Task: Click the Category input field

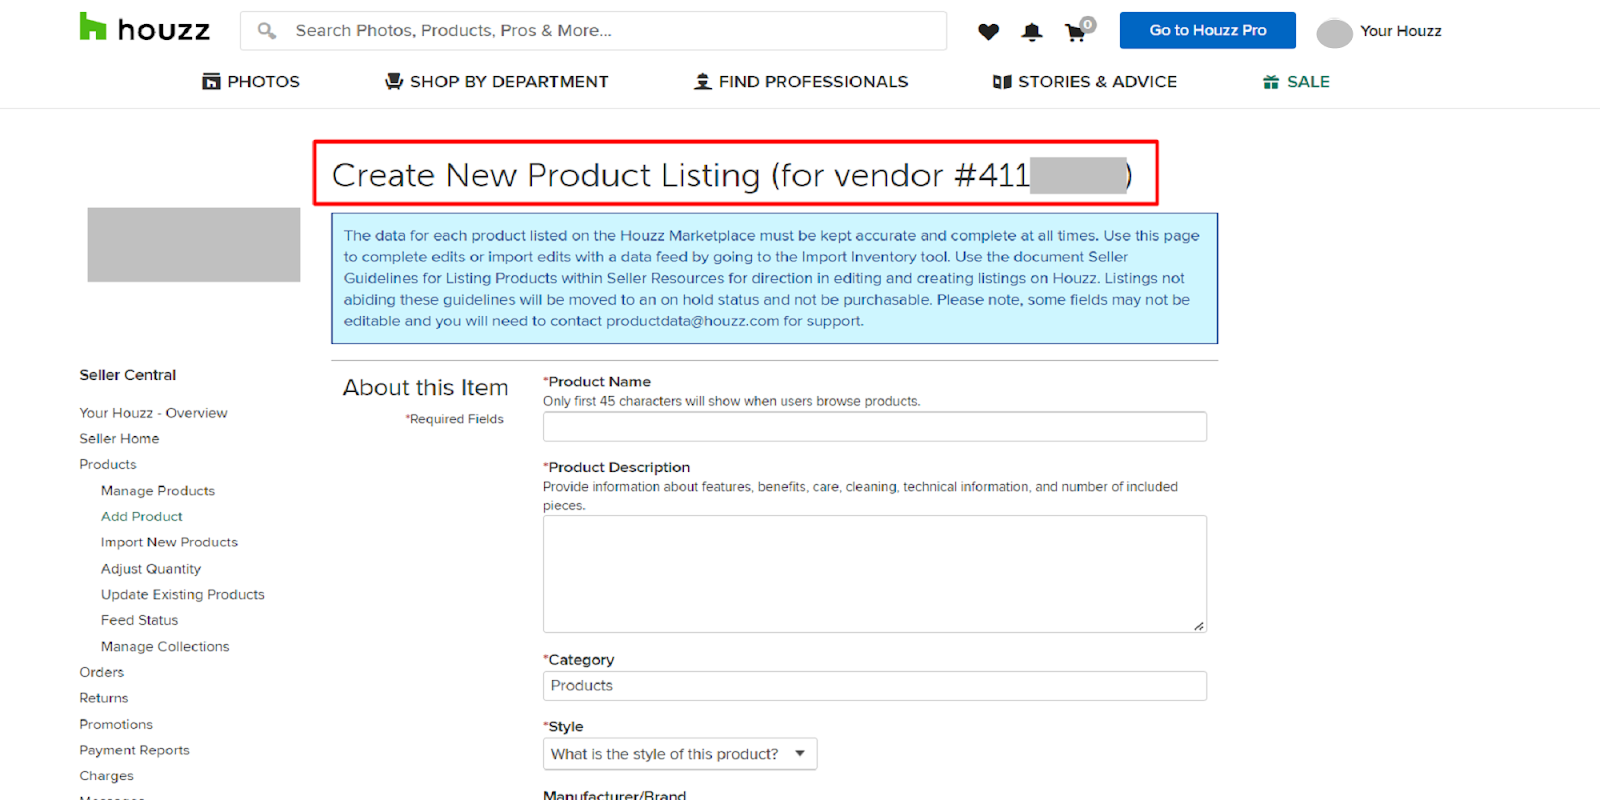Action: (875, 686)
